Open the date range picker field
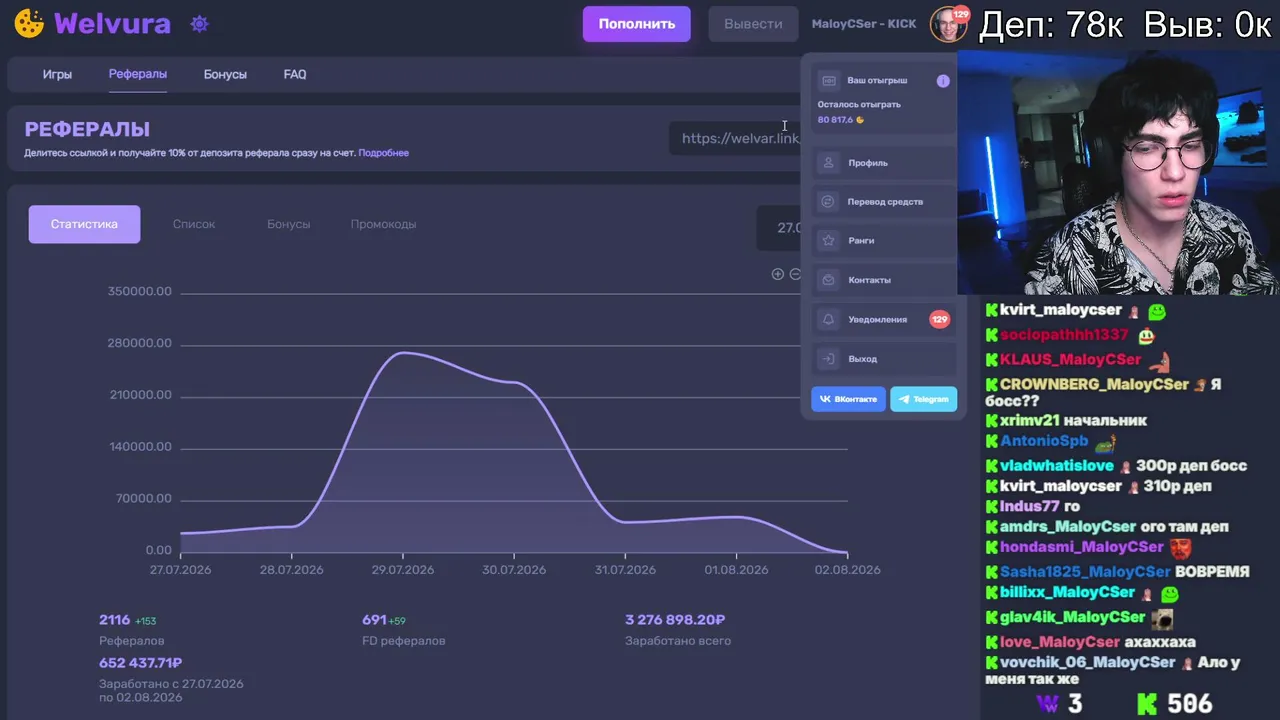 pos(780,228)
